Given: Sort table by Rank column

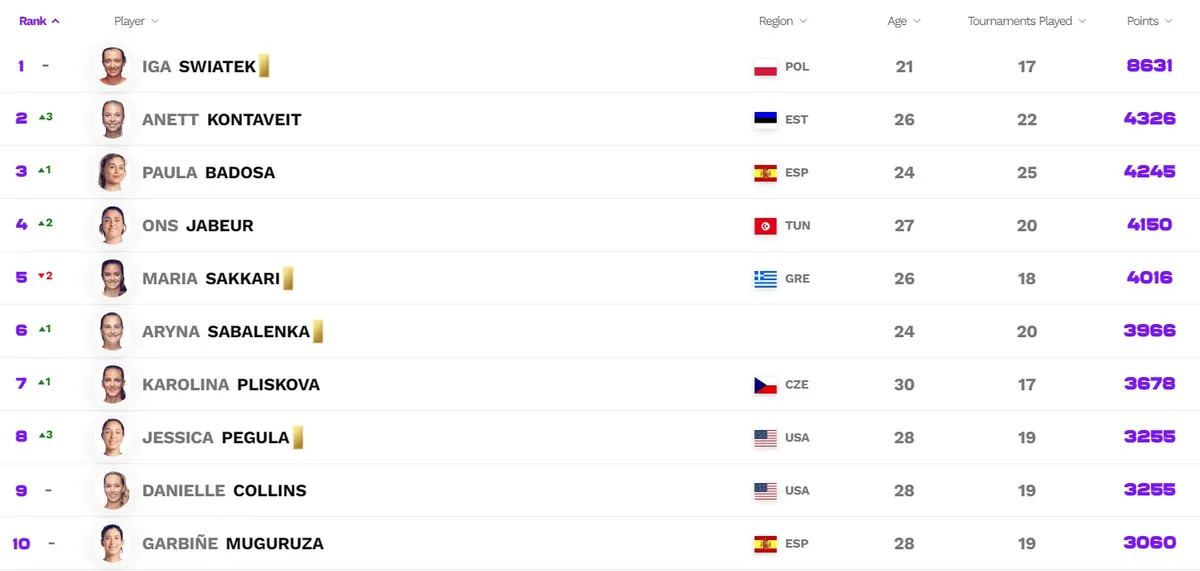Looking at the screenshot, I should [x=39, y=21].
